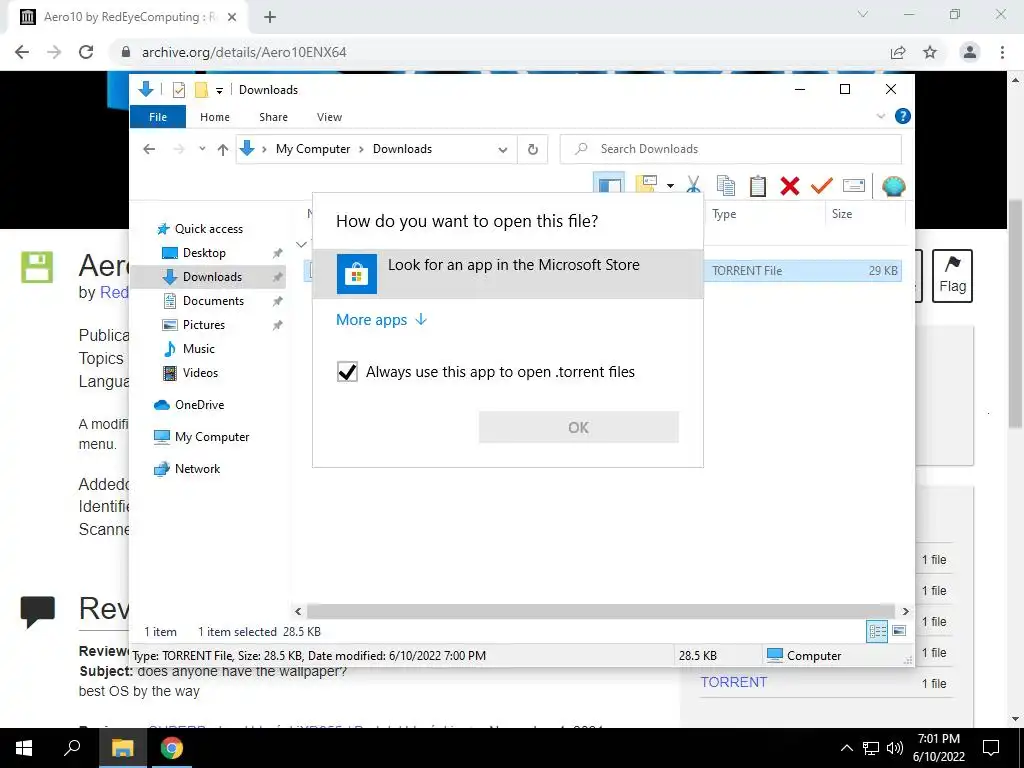Click the shell globe toolbar icon
The image size is (1024, 768).
(893, 186)
